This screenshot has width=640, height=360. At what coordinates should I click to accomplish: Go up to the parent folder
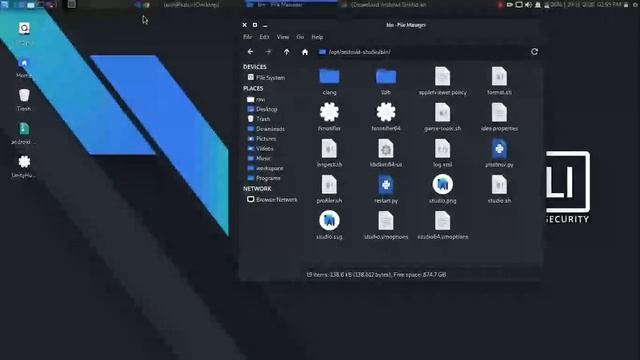[287, 52]
